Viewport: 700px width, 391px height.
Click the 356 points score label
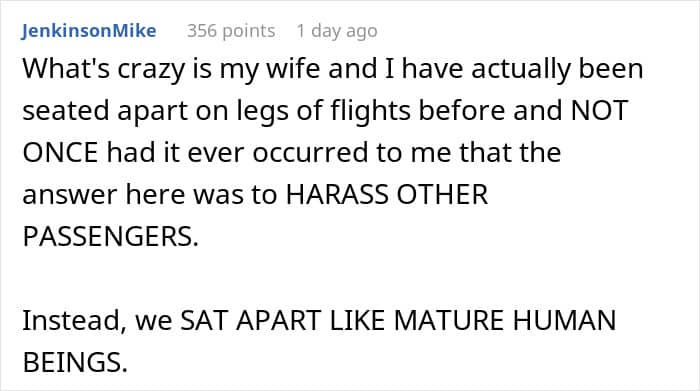(231, 31)
